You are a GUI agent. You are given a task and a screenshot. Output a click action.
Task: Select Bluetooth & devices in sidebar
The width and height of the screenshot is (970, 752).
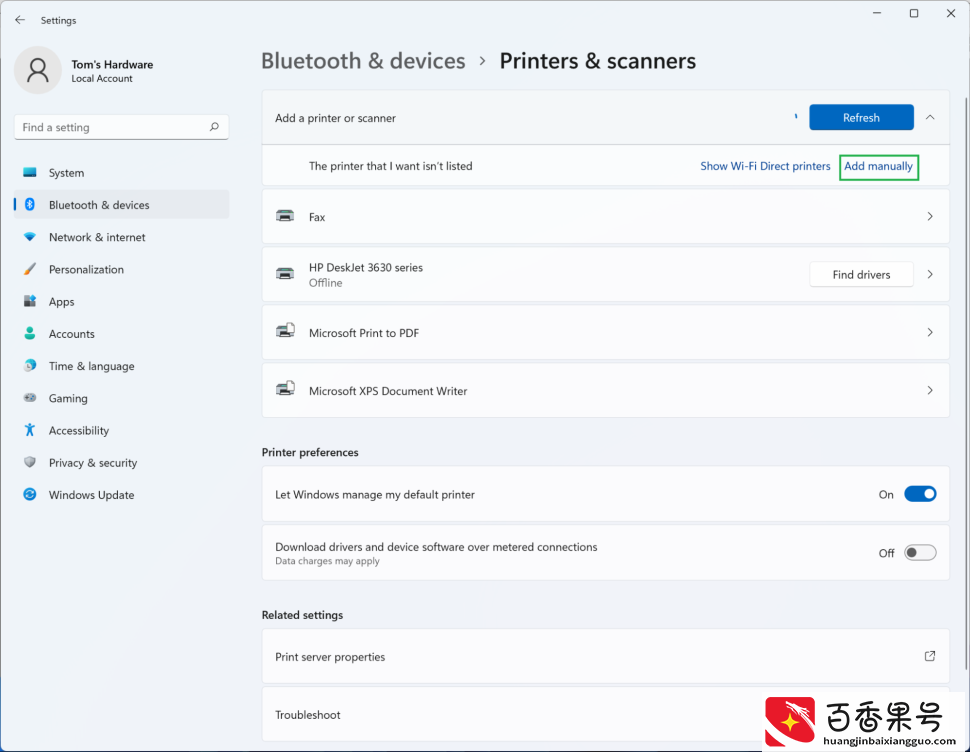click(122, 205)
